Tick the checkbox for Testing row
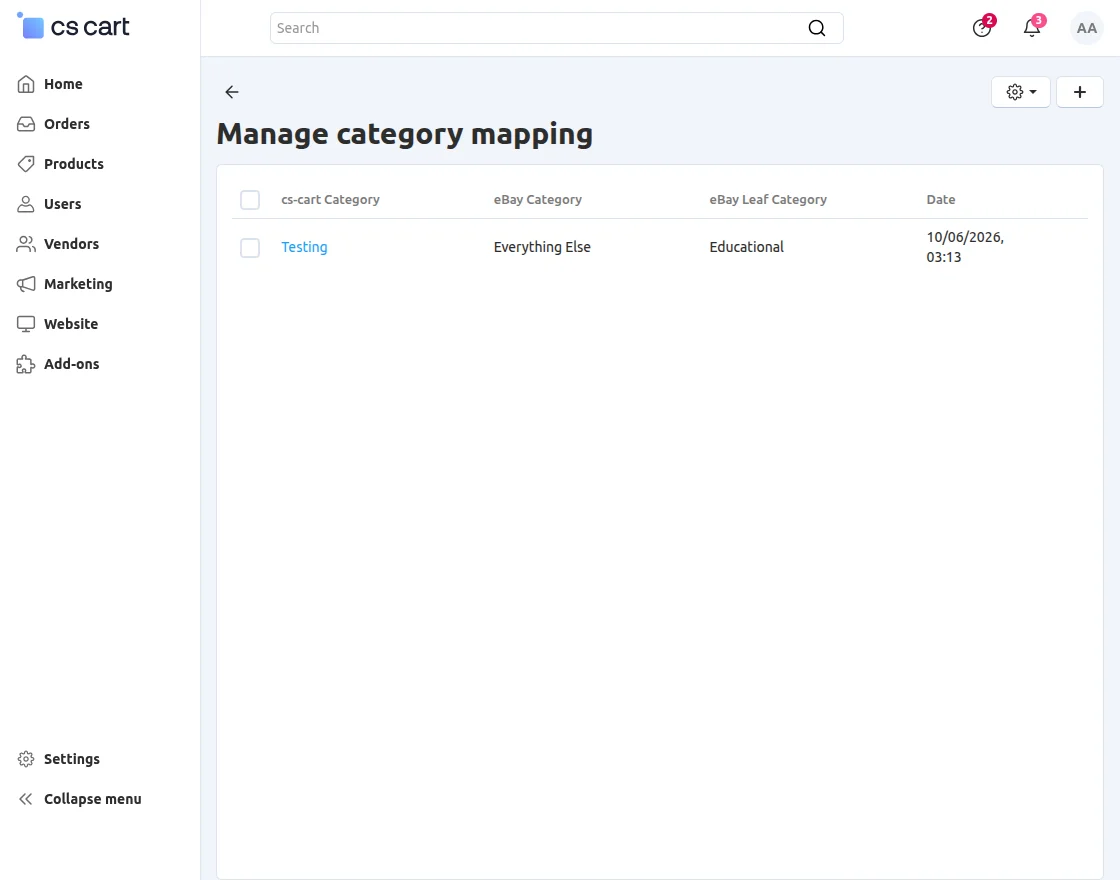 pos(250,247)
